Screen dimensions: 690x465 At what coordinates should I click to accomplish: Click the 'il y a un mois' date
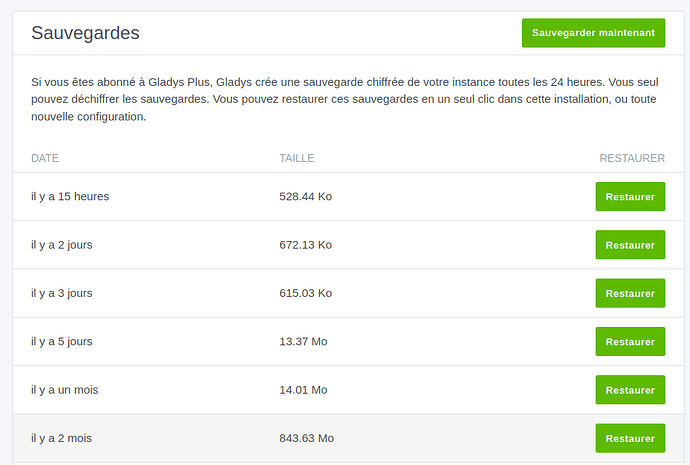(65, 389)
